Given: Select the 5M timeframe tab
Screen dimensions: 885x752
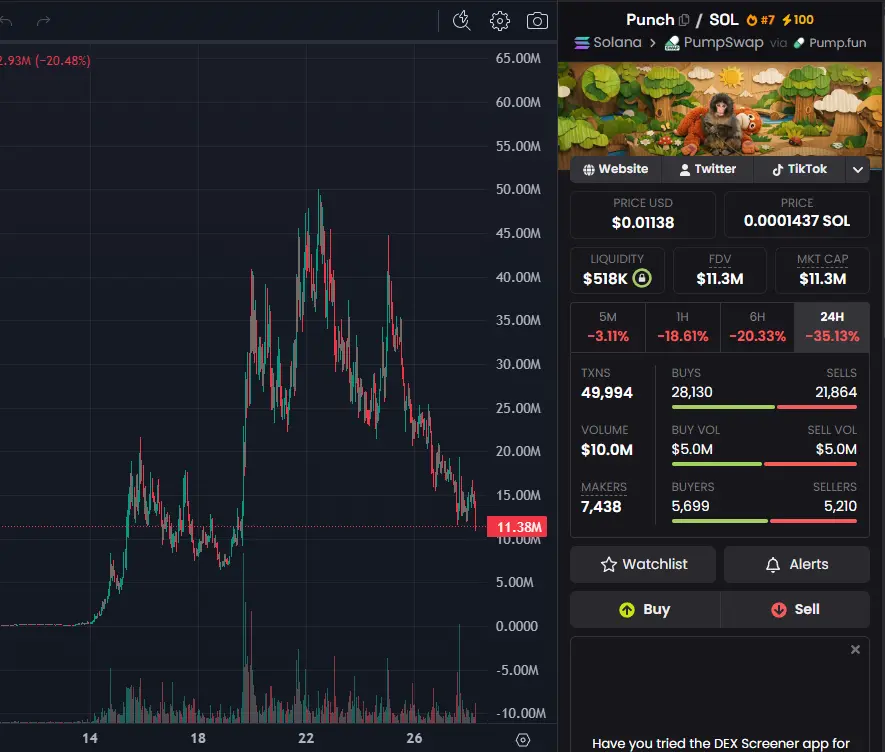Looking at the screenshot, I should pyautogui.click(x=608, y=327).
